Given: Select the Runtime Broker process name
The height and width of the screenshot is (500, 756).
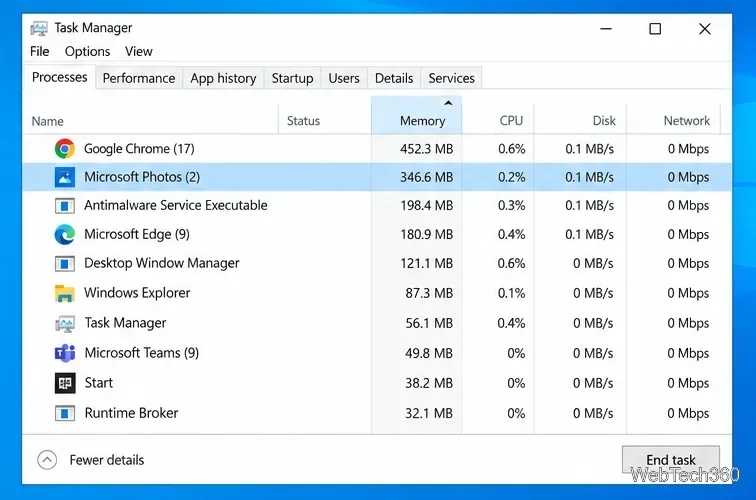Looking at the screenshot, I should coord(132,413).
